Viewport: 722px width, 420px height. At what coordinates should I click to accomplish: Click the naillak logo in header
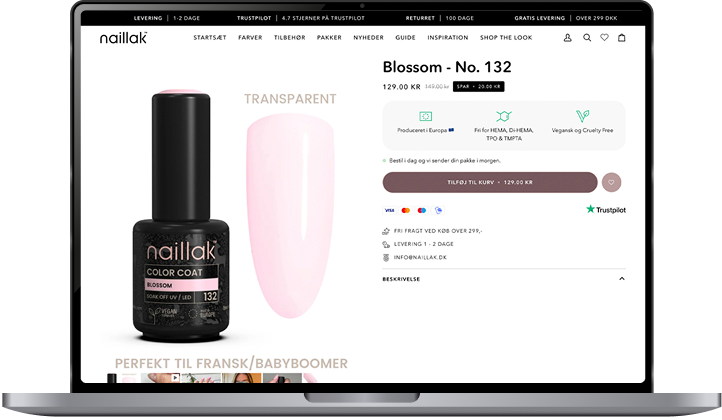[123, 38]
